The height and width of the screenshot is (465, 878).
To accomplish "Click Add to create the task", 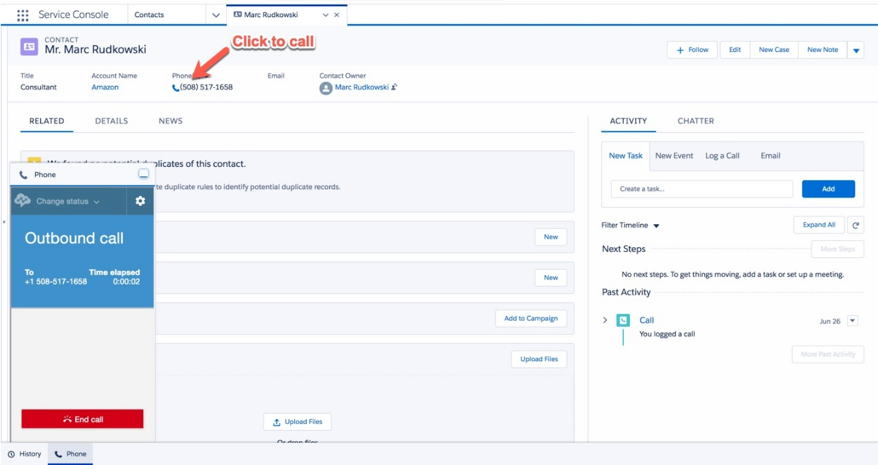I will [x=828, y=189].
